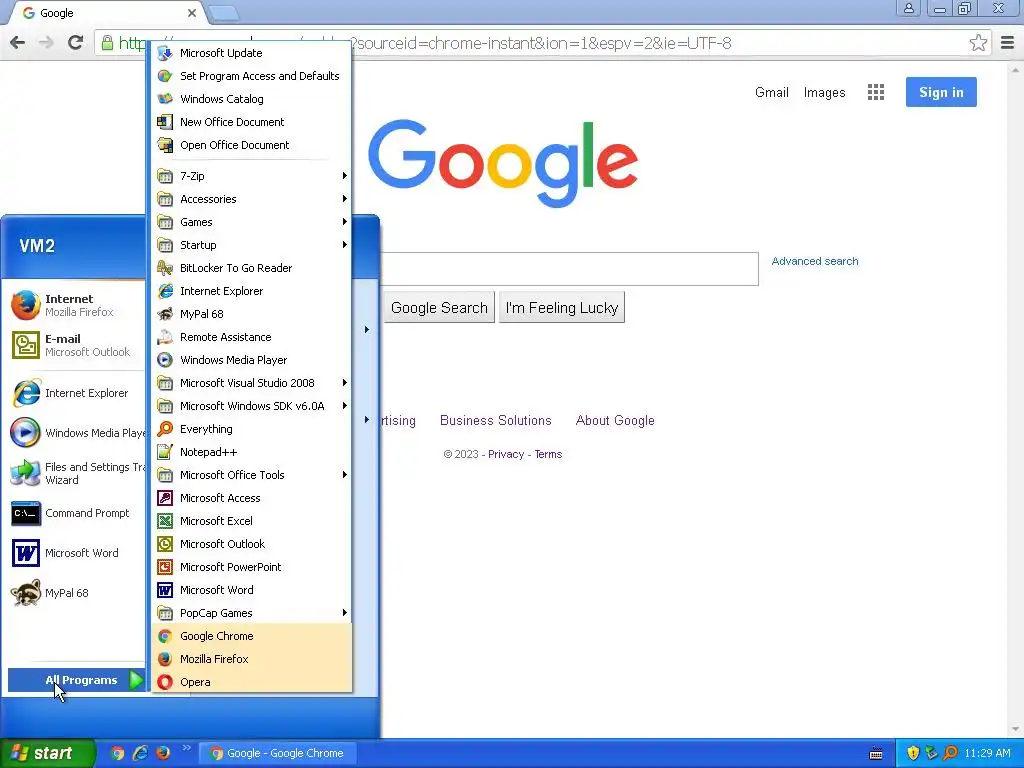Open About Google link

(x=615, y=421)
